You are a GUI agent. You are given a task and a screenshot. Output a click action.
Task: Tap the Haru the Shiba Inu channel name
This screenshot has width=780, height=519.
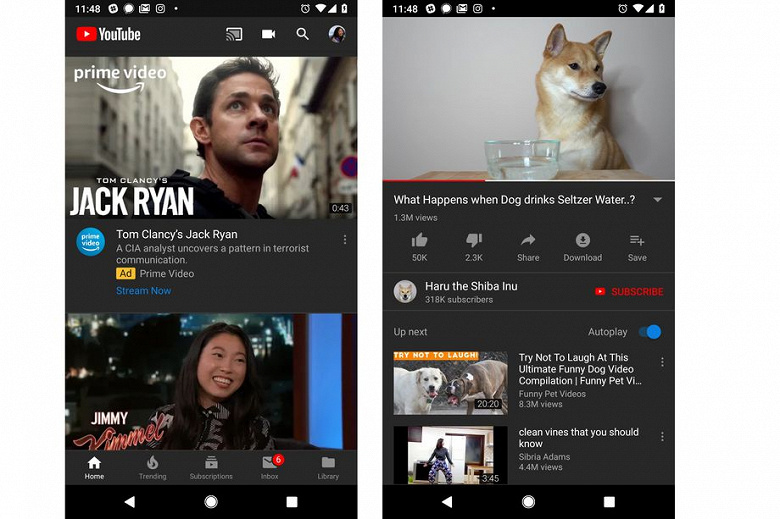click(471, 286)
